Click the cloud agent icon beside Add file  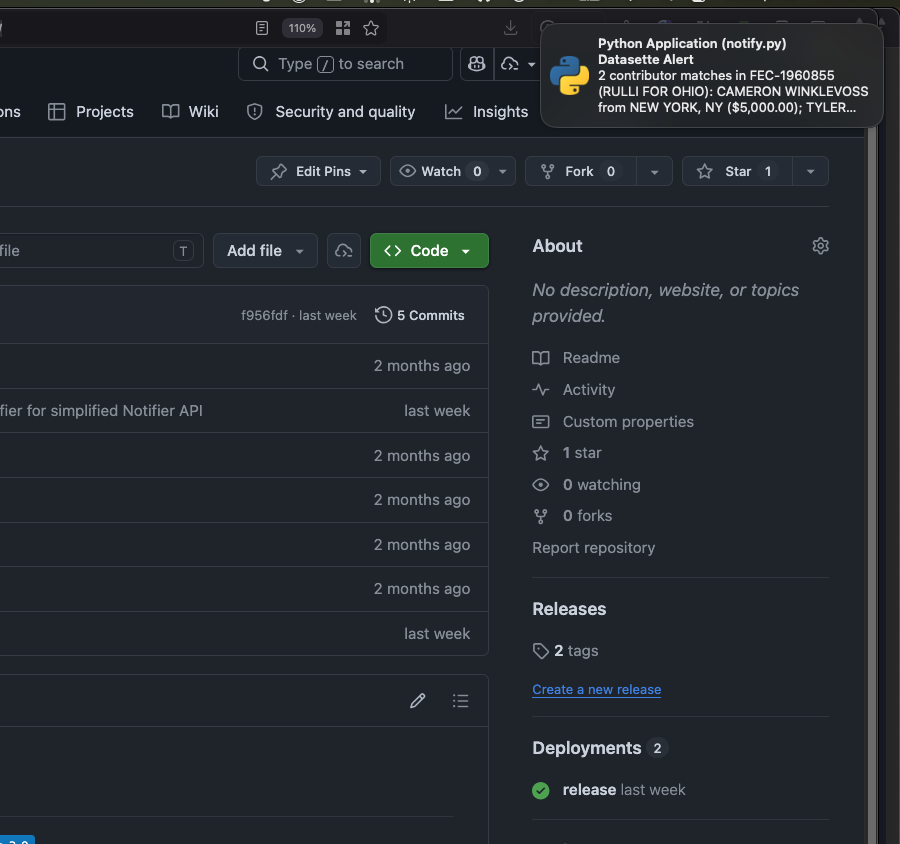coord(344,251)
